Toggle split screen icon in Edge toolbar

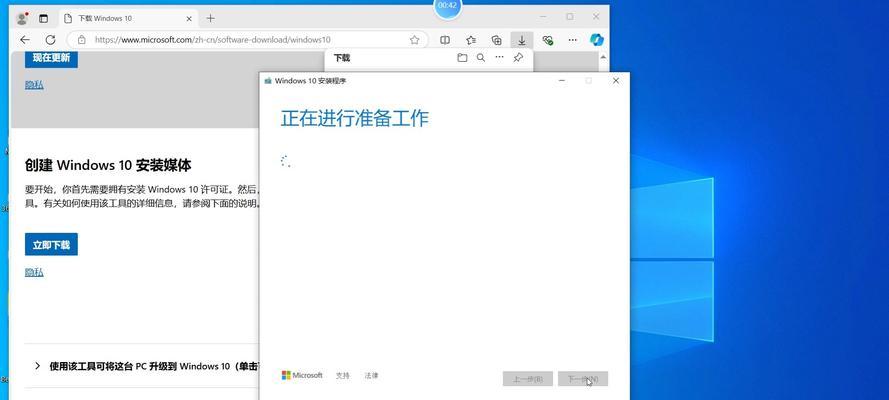(445, 40)
